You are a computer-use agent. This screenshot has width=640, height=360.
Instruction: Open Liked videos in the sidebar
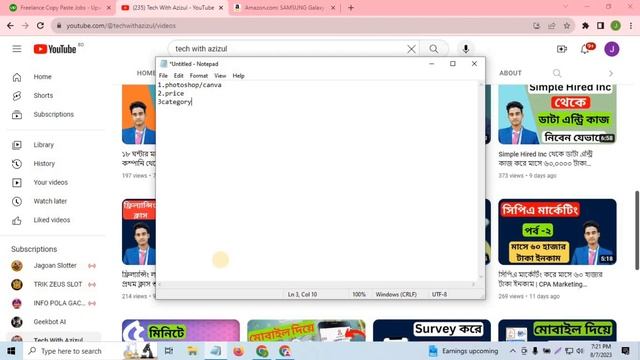pyautogui.click(x=53, y=220)
